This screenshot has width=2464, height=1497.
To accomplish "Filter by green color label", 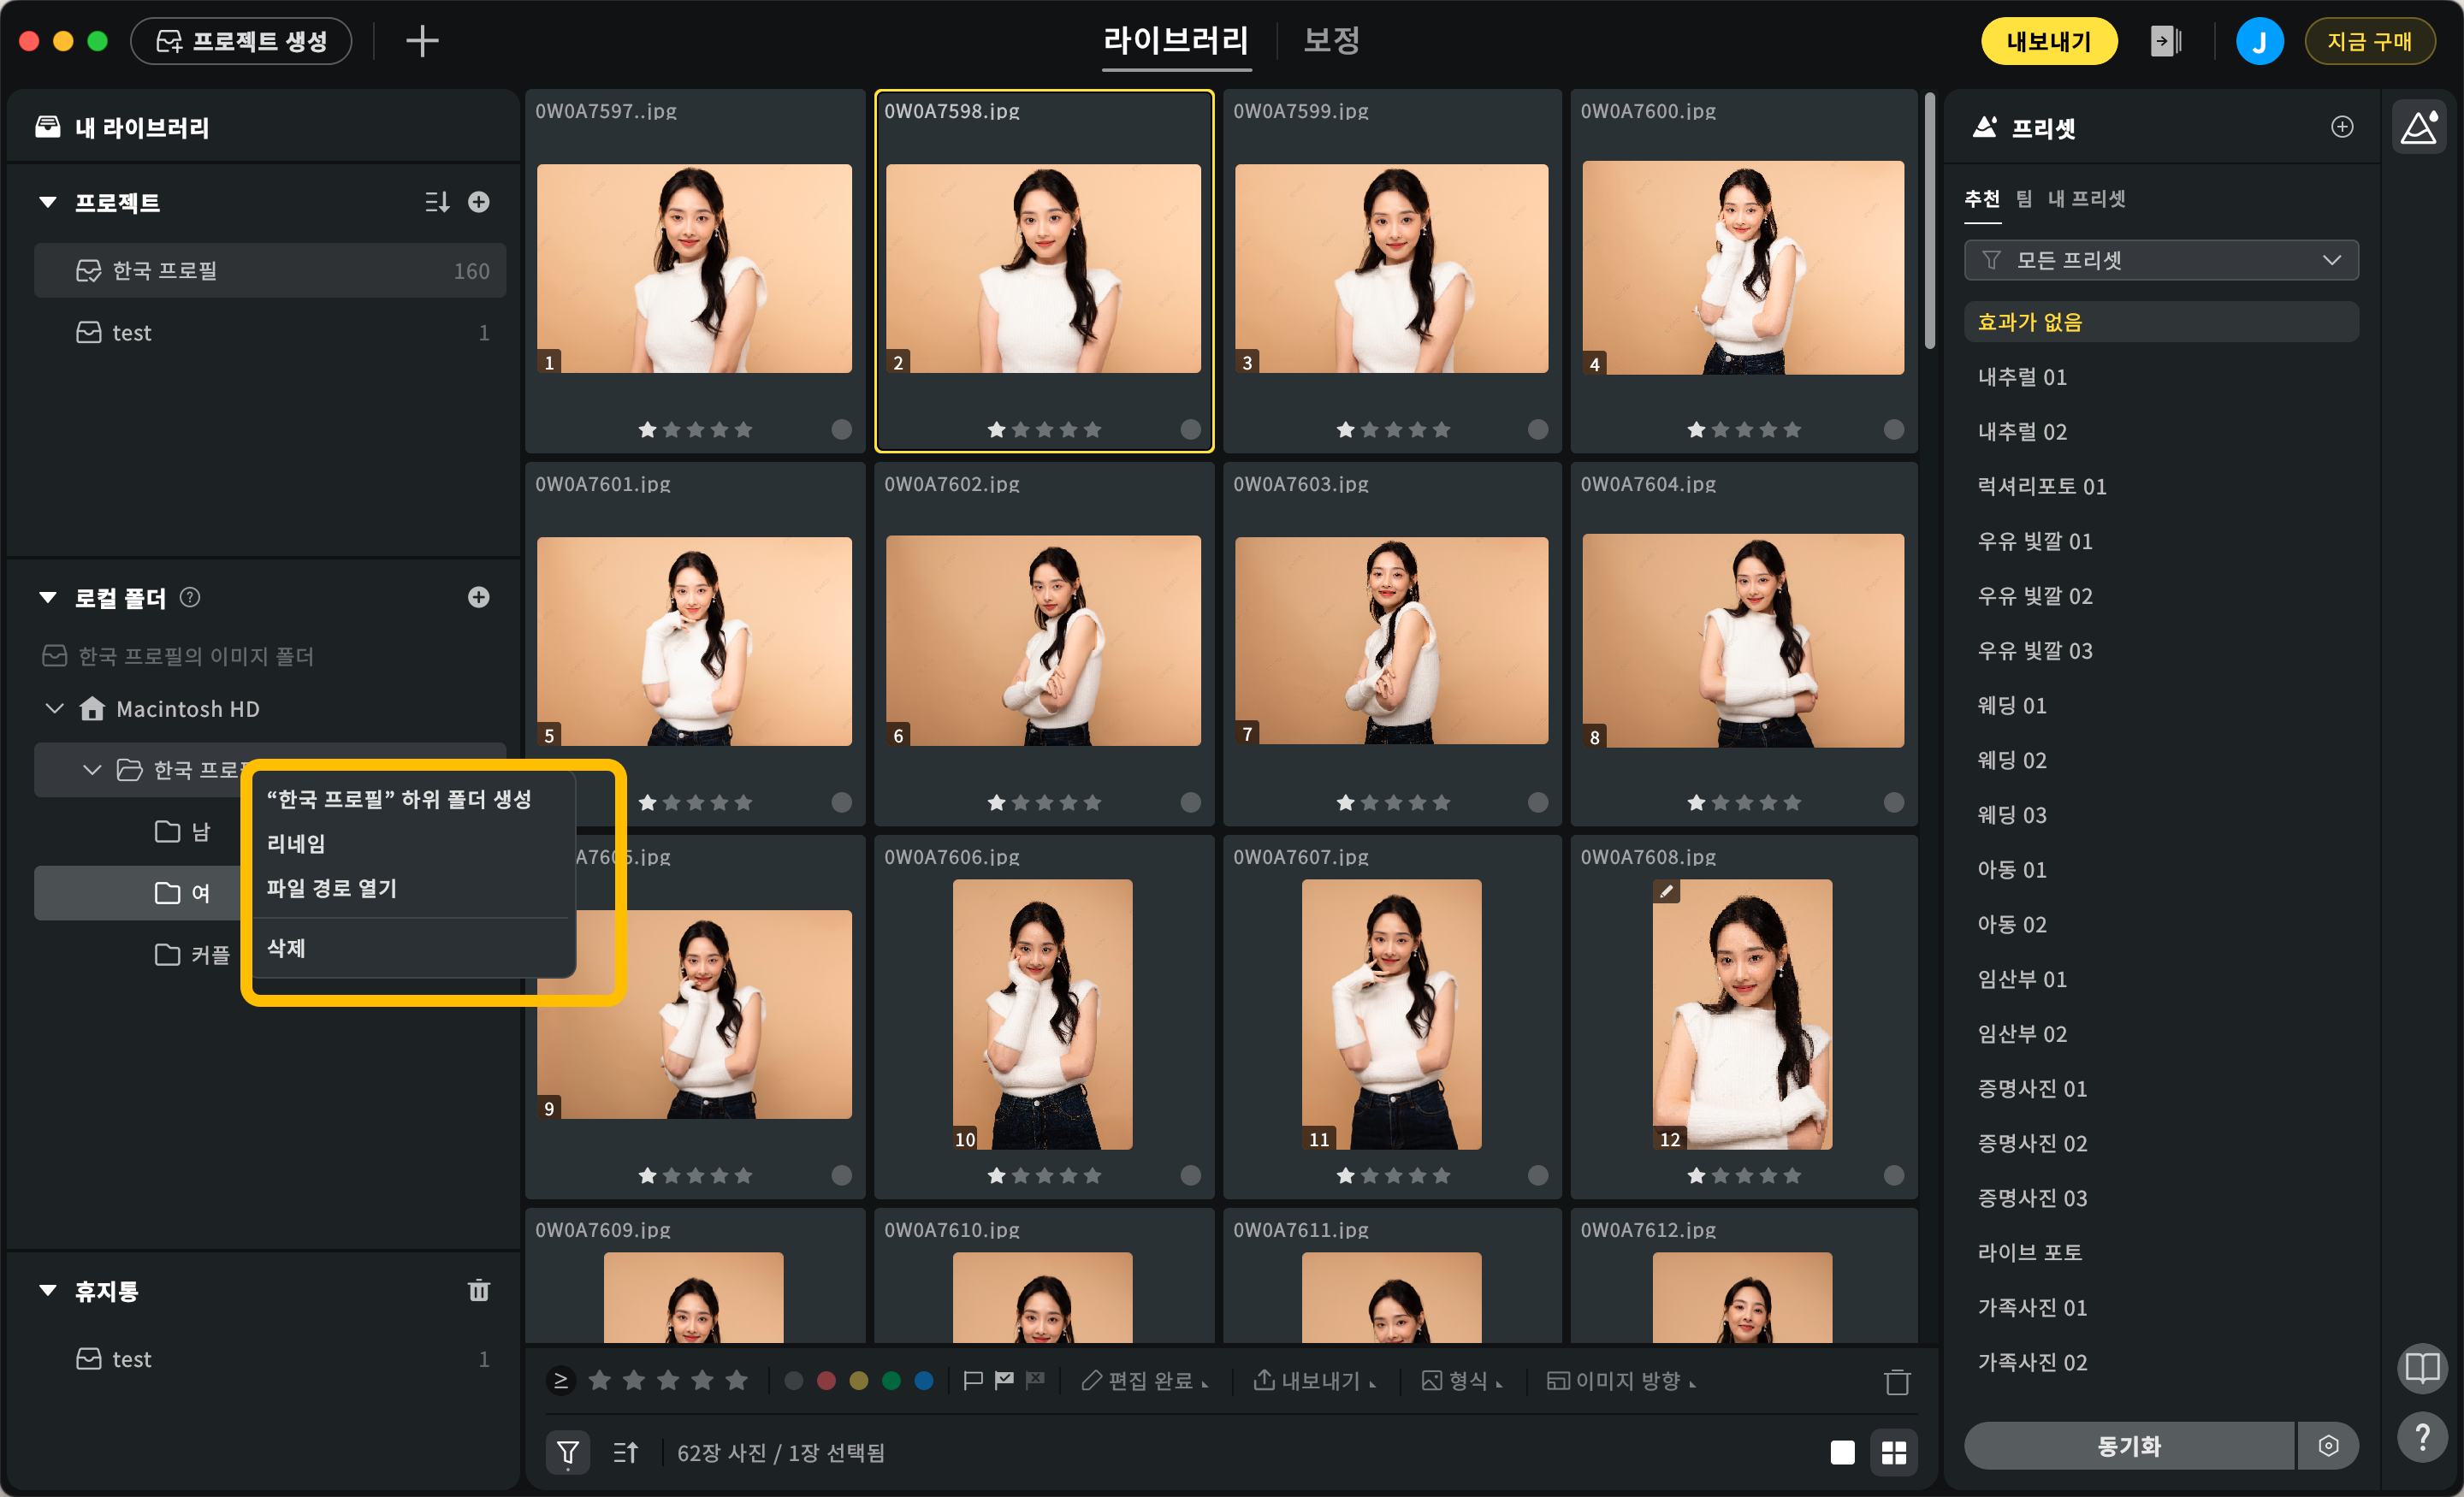I will (891, 1380).
